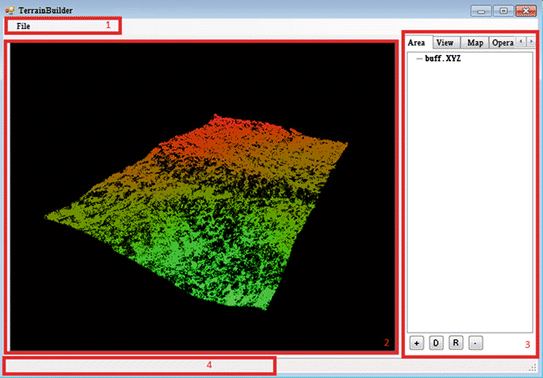This screenshot has height=378, width=543.
Task: Open the File menu
Action: pyautogui.click(x=23, y=26)
